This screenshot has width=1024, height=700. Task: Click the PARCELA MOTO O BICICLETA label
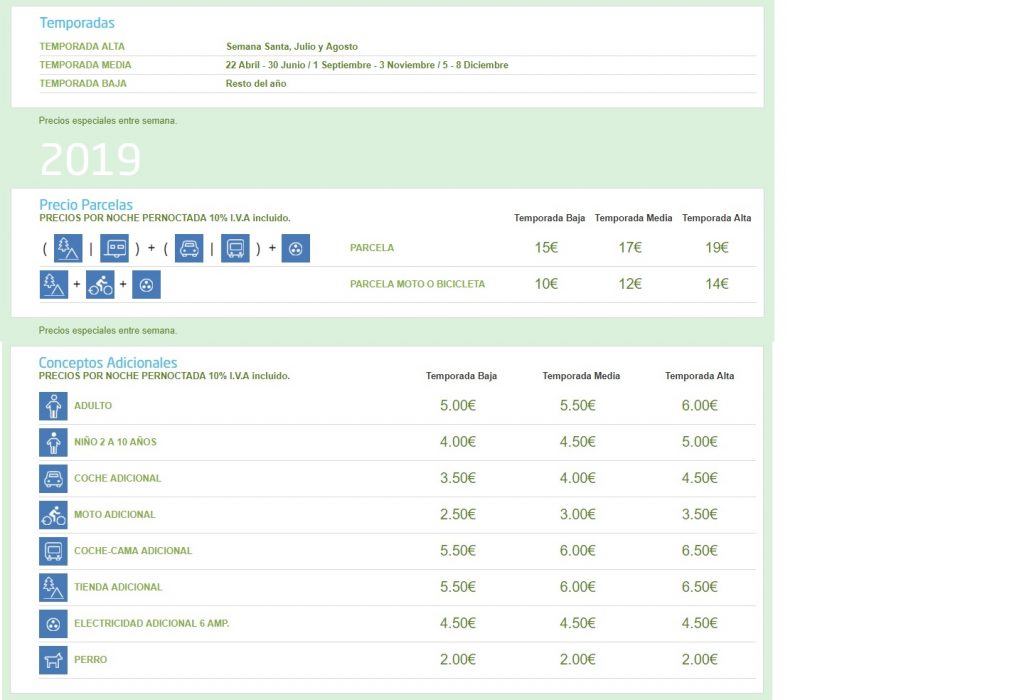[417, 284]
